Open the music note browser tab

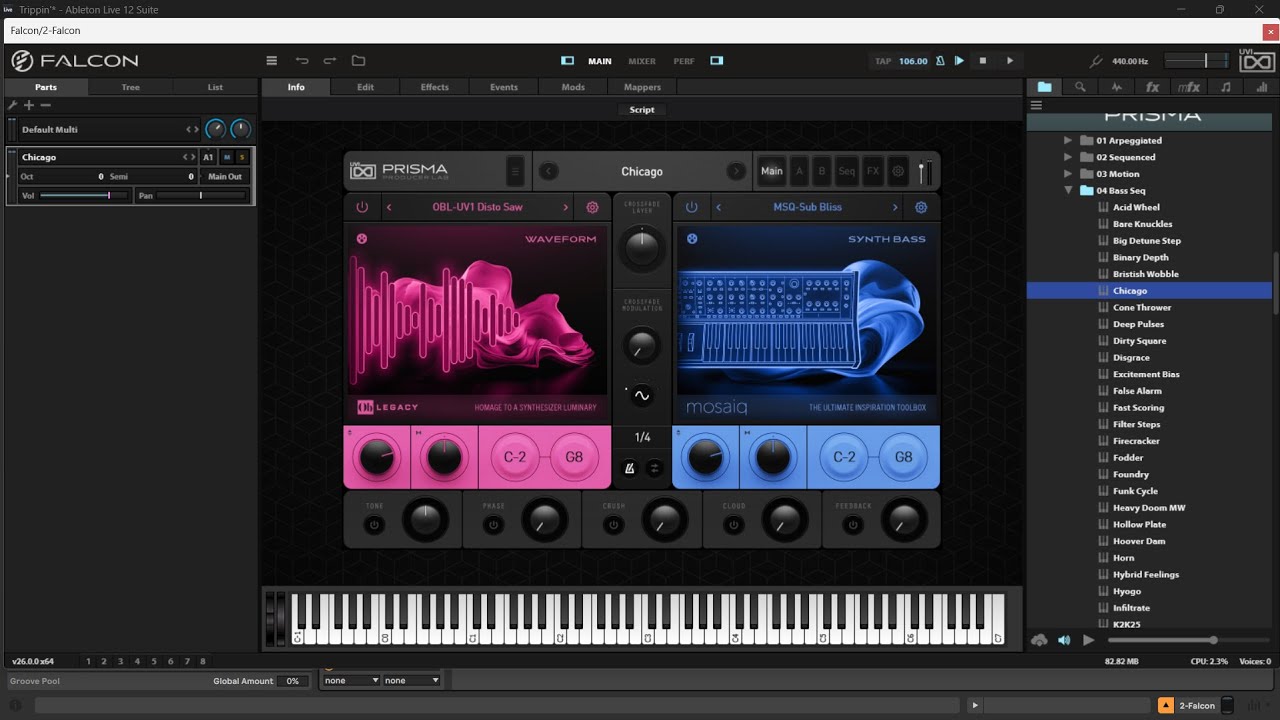(1225, 87)
